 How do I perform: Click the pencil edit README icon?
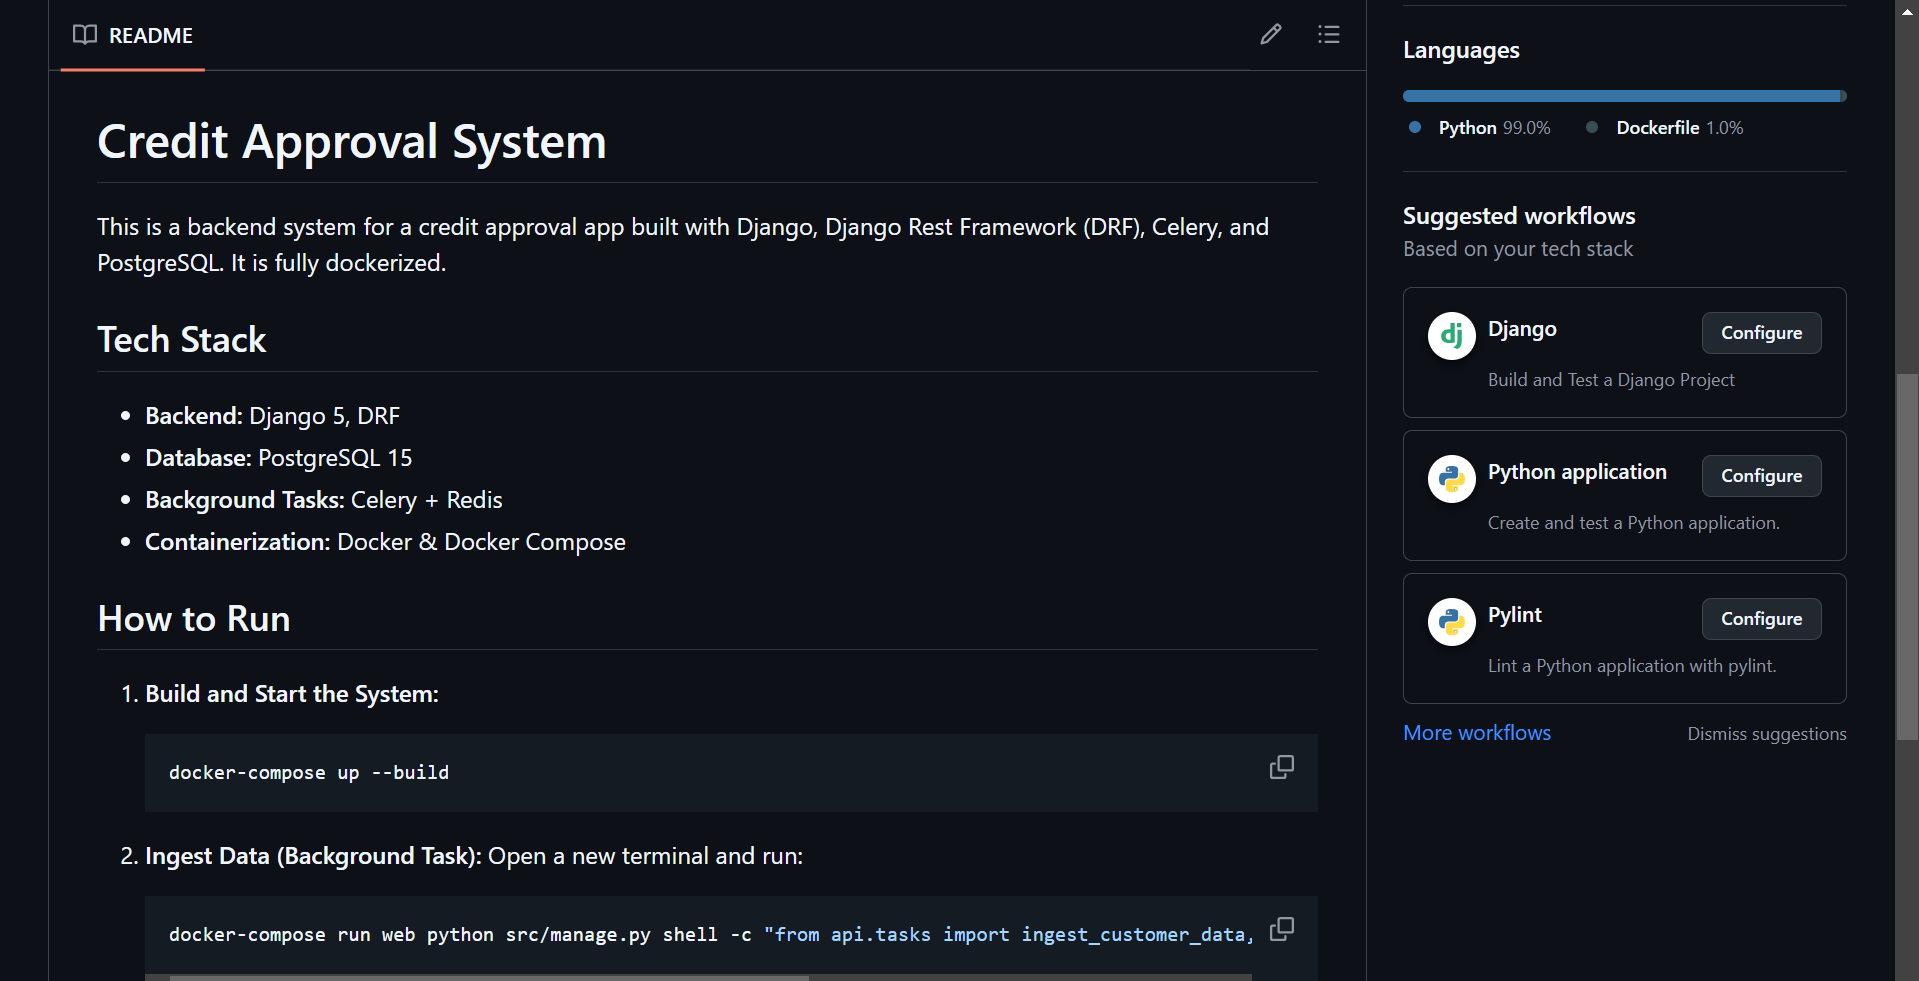(1270, 35)
